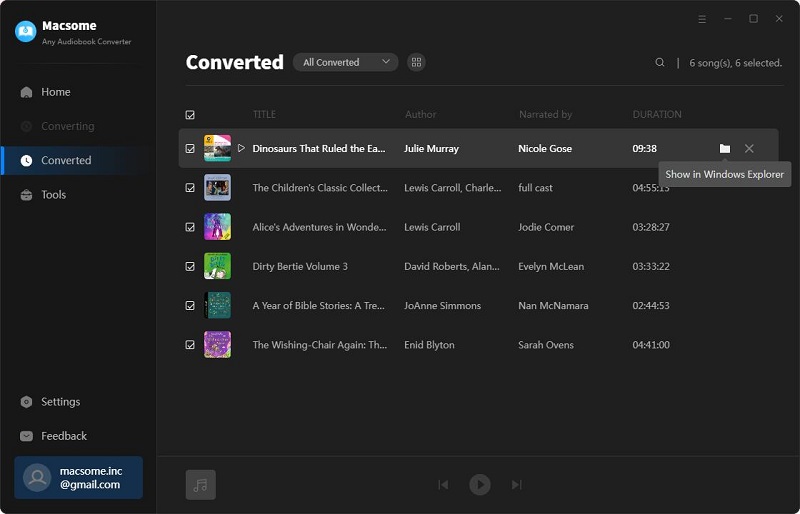Open the macsome.inc@gmail.com account panel
The image size is (800, 514).
[x=79, y=478]
